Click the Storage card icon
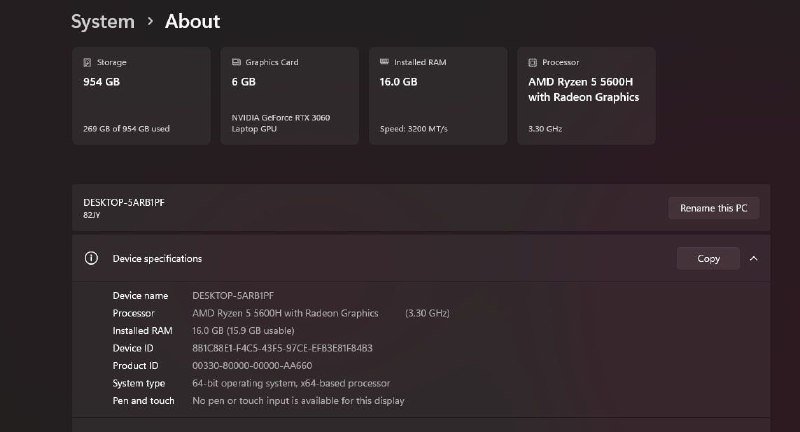Screen dimensions: 800x432 tap(87, 62)
